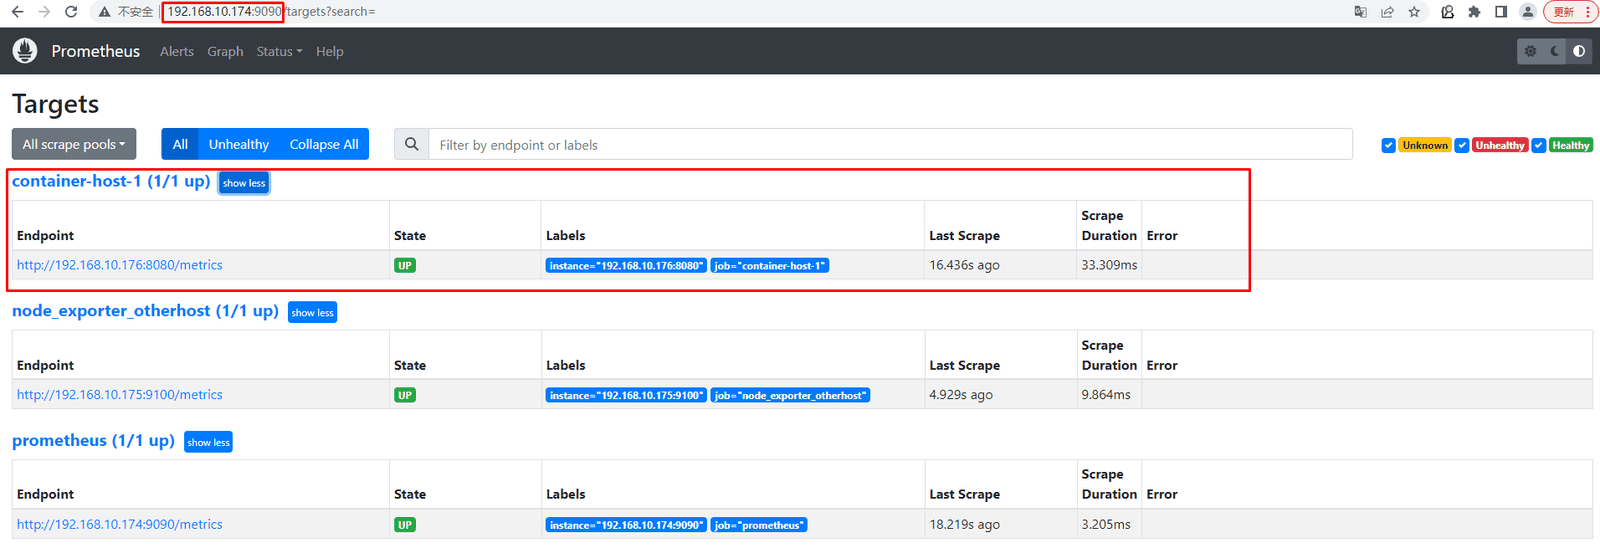Click the job="node_exporter_otherhost" label
This screenshot has height=553, width=1600.
(790, 395)
